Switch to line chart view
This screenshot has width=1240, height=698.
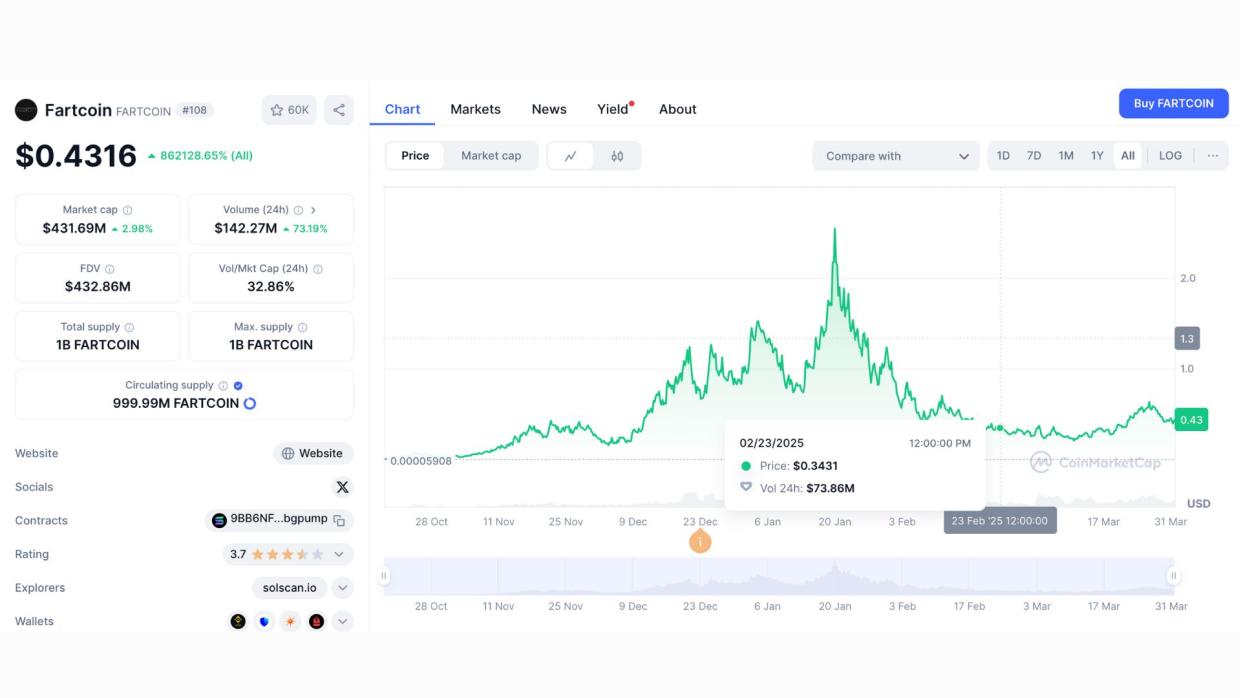[x=571, y=156]
